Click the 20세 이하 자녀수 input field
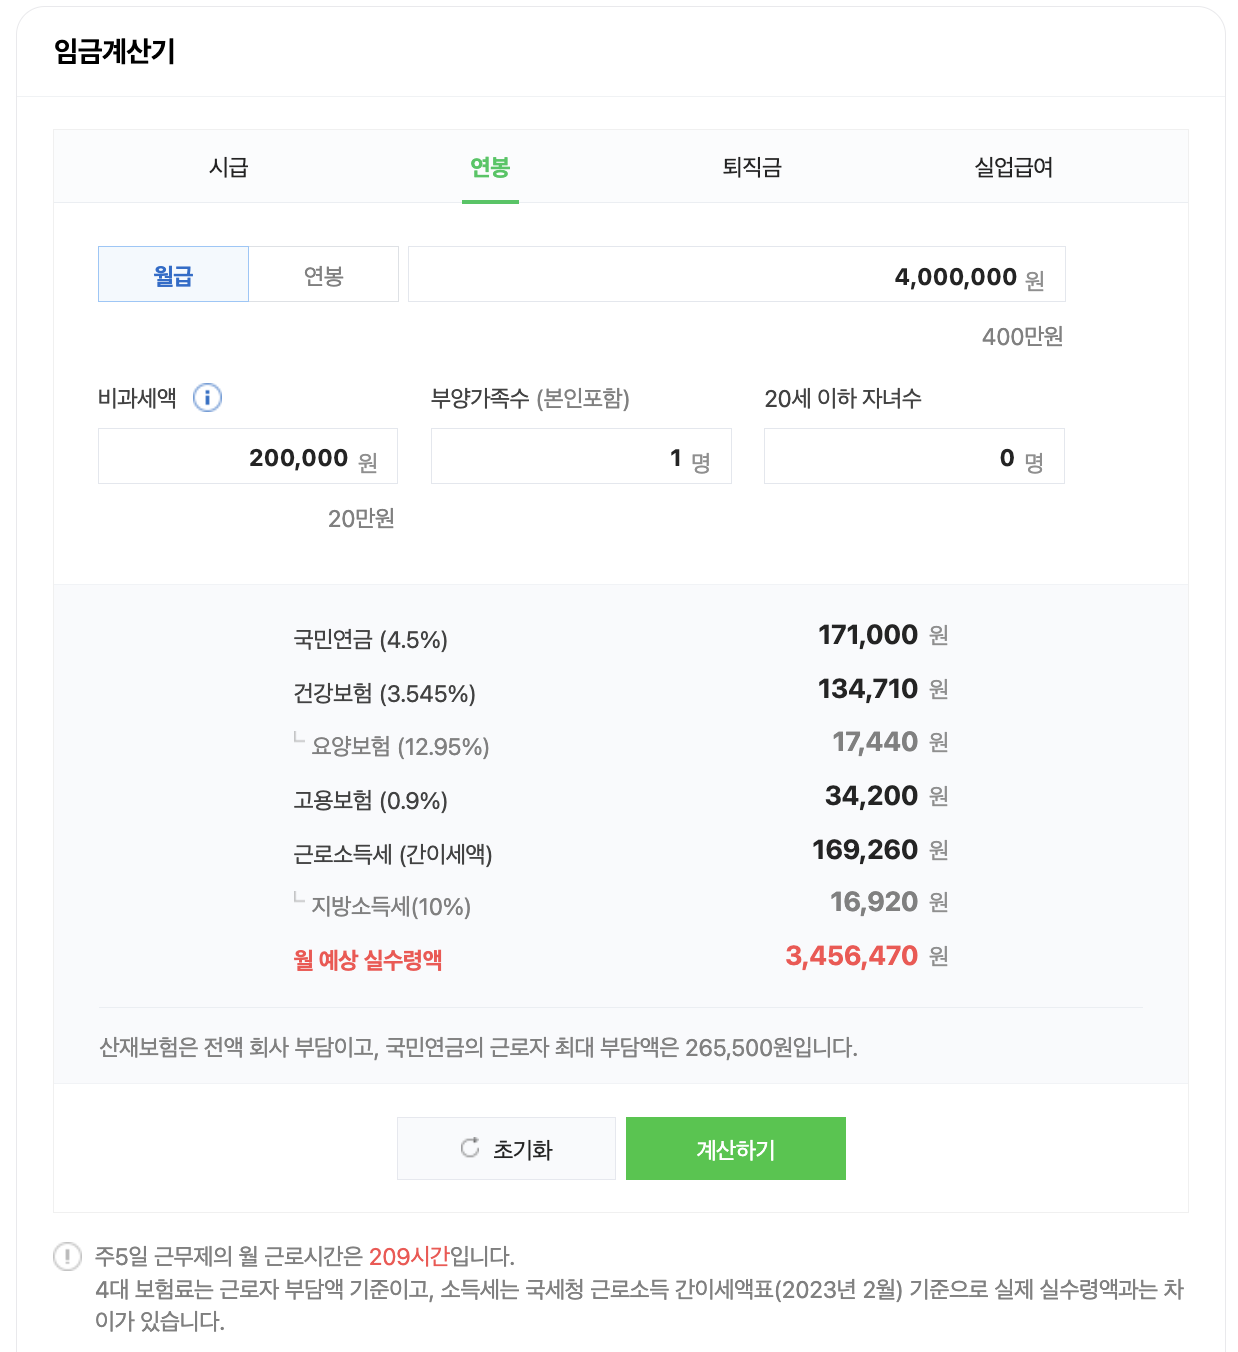The height and width of the screenshot is (1352, 1238). (x=914, y=456)
